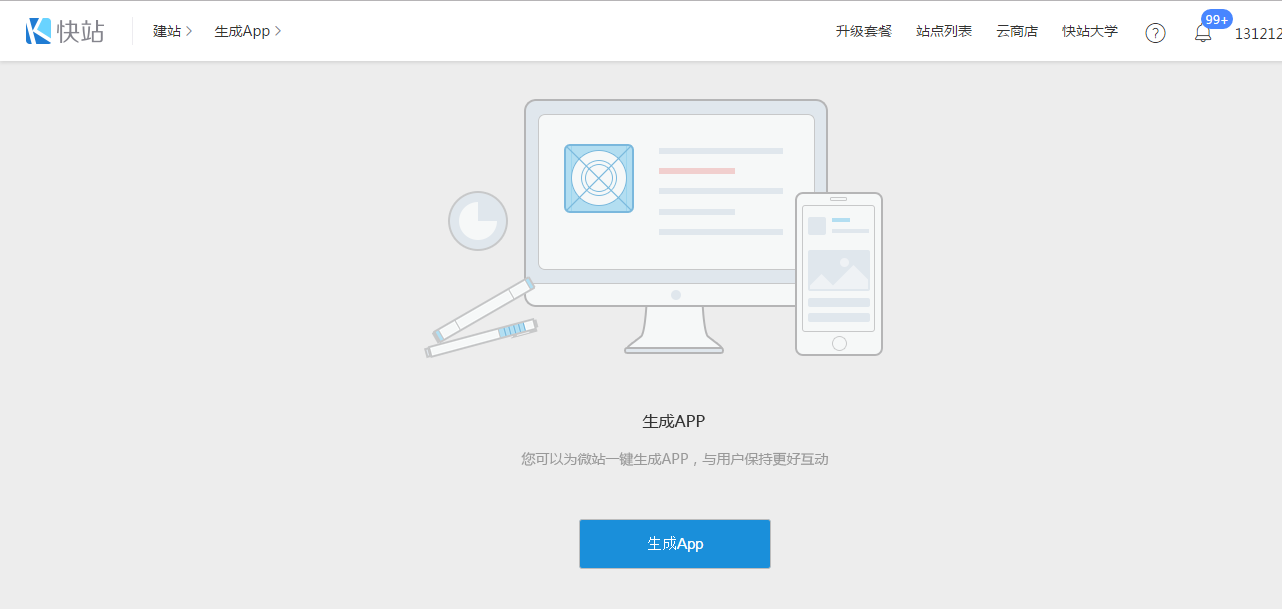Open the account menu starting with 131212
The image size is (1282, 609).
point(1257,33)
